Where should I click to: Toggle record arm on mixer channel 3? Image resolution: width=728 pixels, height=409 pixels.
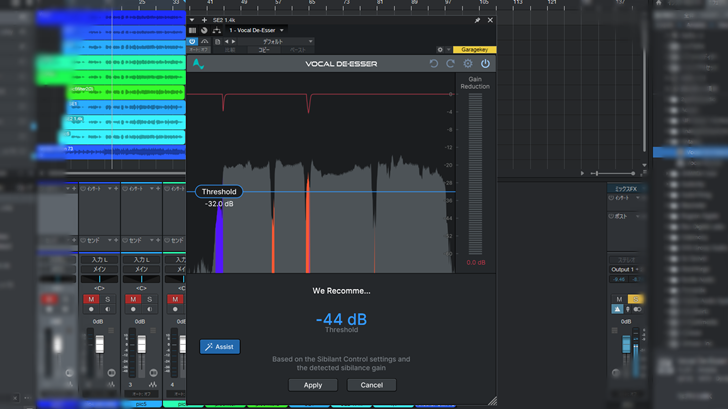pyautogui.click(x=133, y=309)
